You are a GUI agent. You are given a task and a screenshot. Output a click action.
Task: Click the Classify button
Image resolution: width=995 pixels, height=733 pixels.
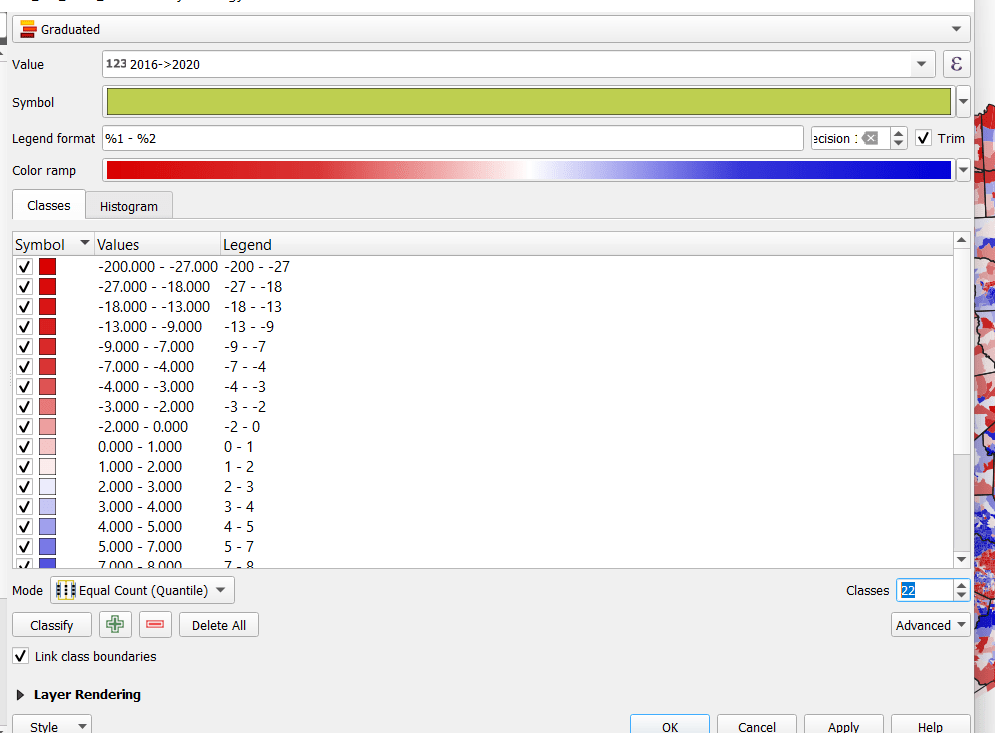(x=51, y=624)
